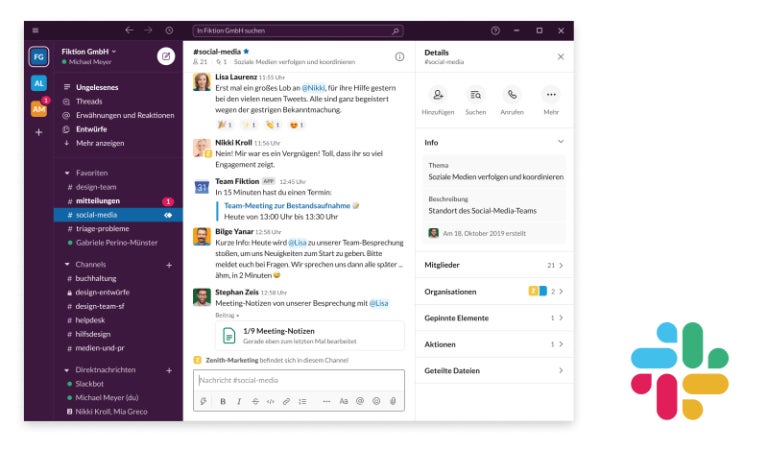780x450 pixels.
Task: Expand the Mitglieder section
Action: pyautogui.click(x=494, y=265)
